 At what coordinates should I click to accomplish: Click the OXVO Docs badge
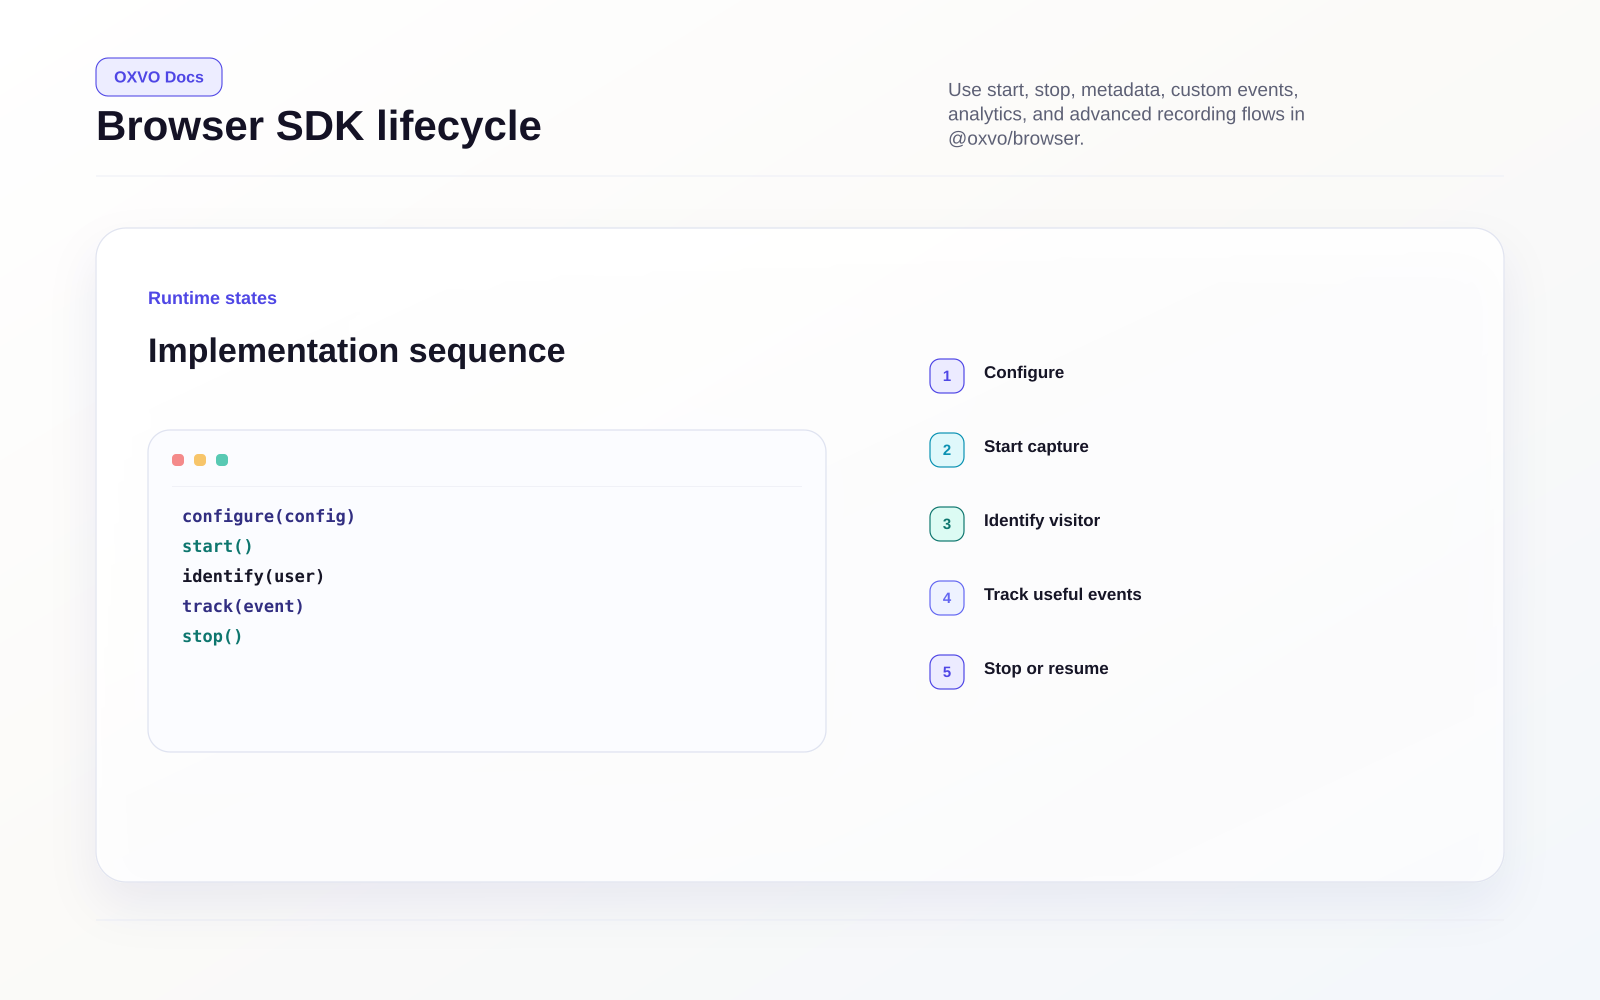pyautogui.click(x=159, y=77)
